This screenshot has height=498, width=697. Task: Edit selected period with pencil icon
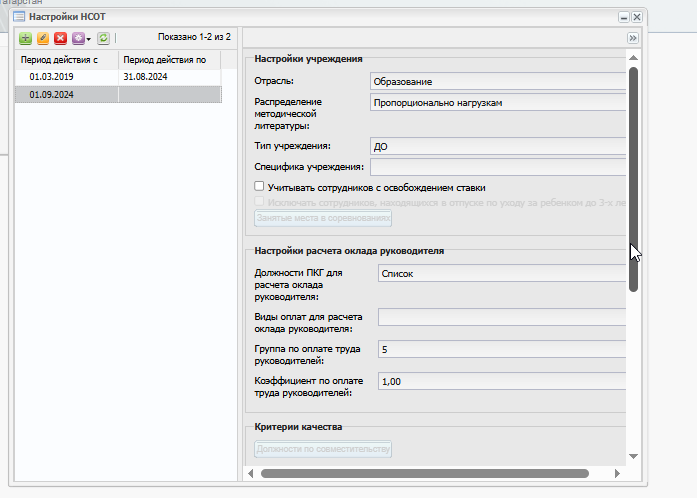pyautogui.click(x=43, y=38)
